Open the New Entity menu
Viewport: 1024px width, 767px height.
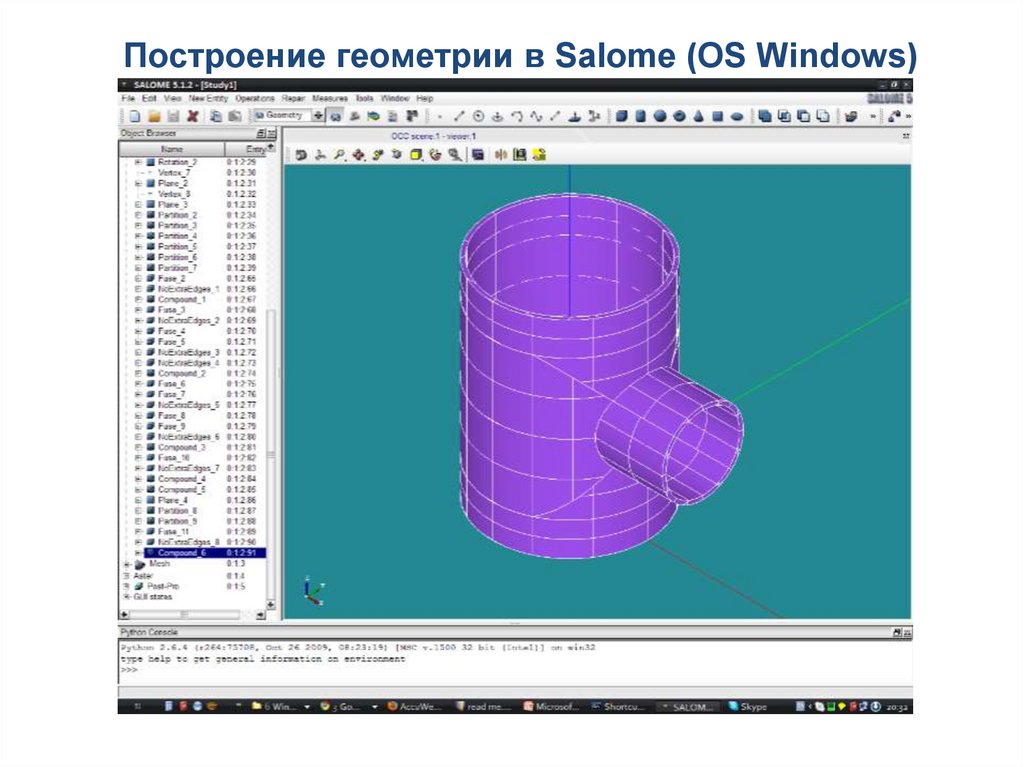[x=208, y=99]
